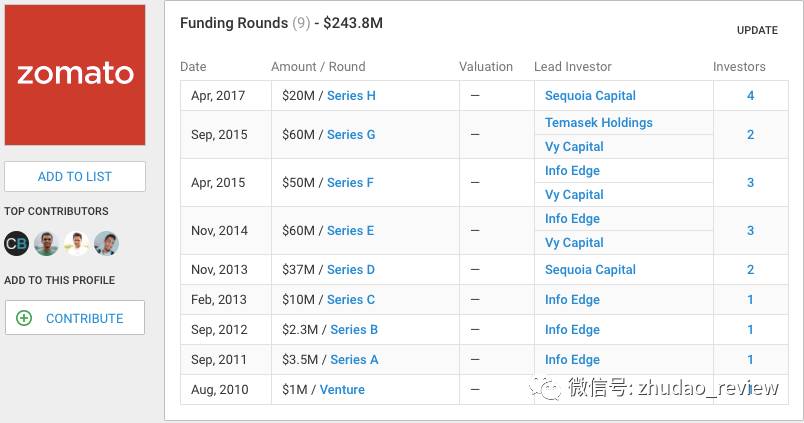
Task: Open Temasek Holdings investor link
Action: pos(598,122)
